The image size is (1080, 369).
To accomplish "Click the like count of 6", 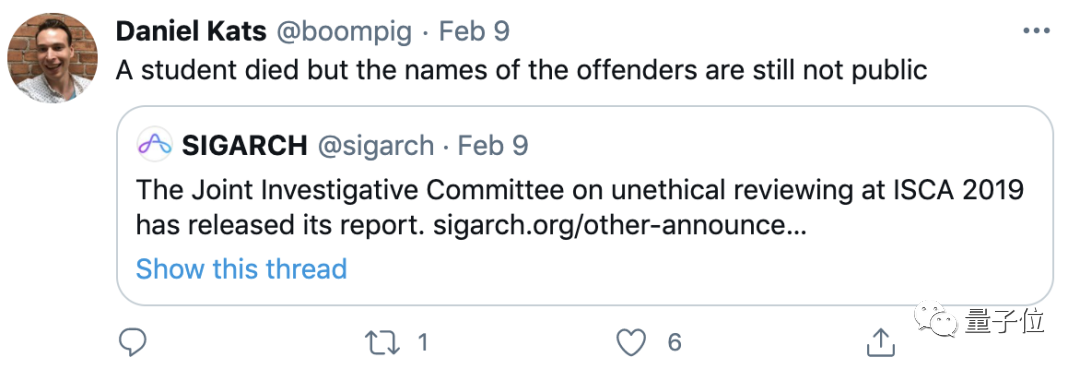I will tap(674, 342).
